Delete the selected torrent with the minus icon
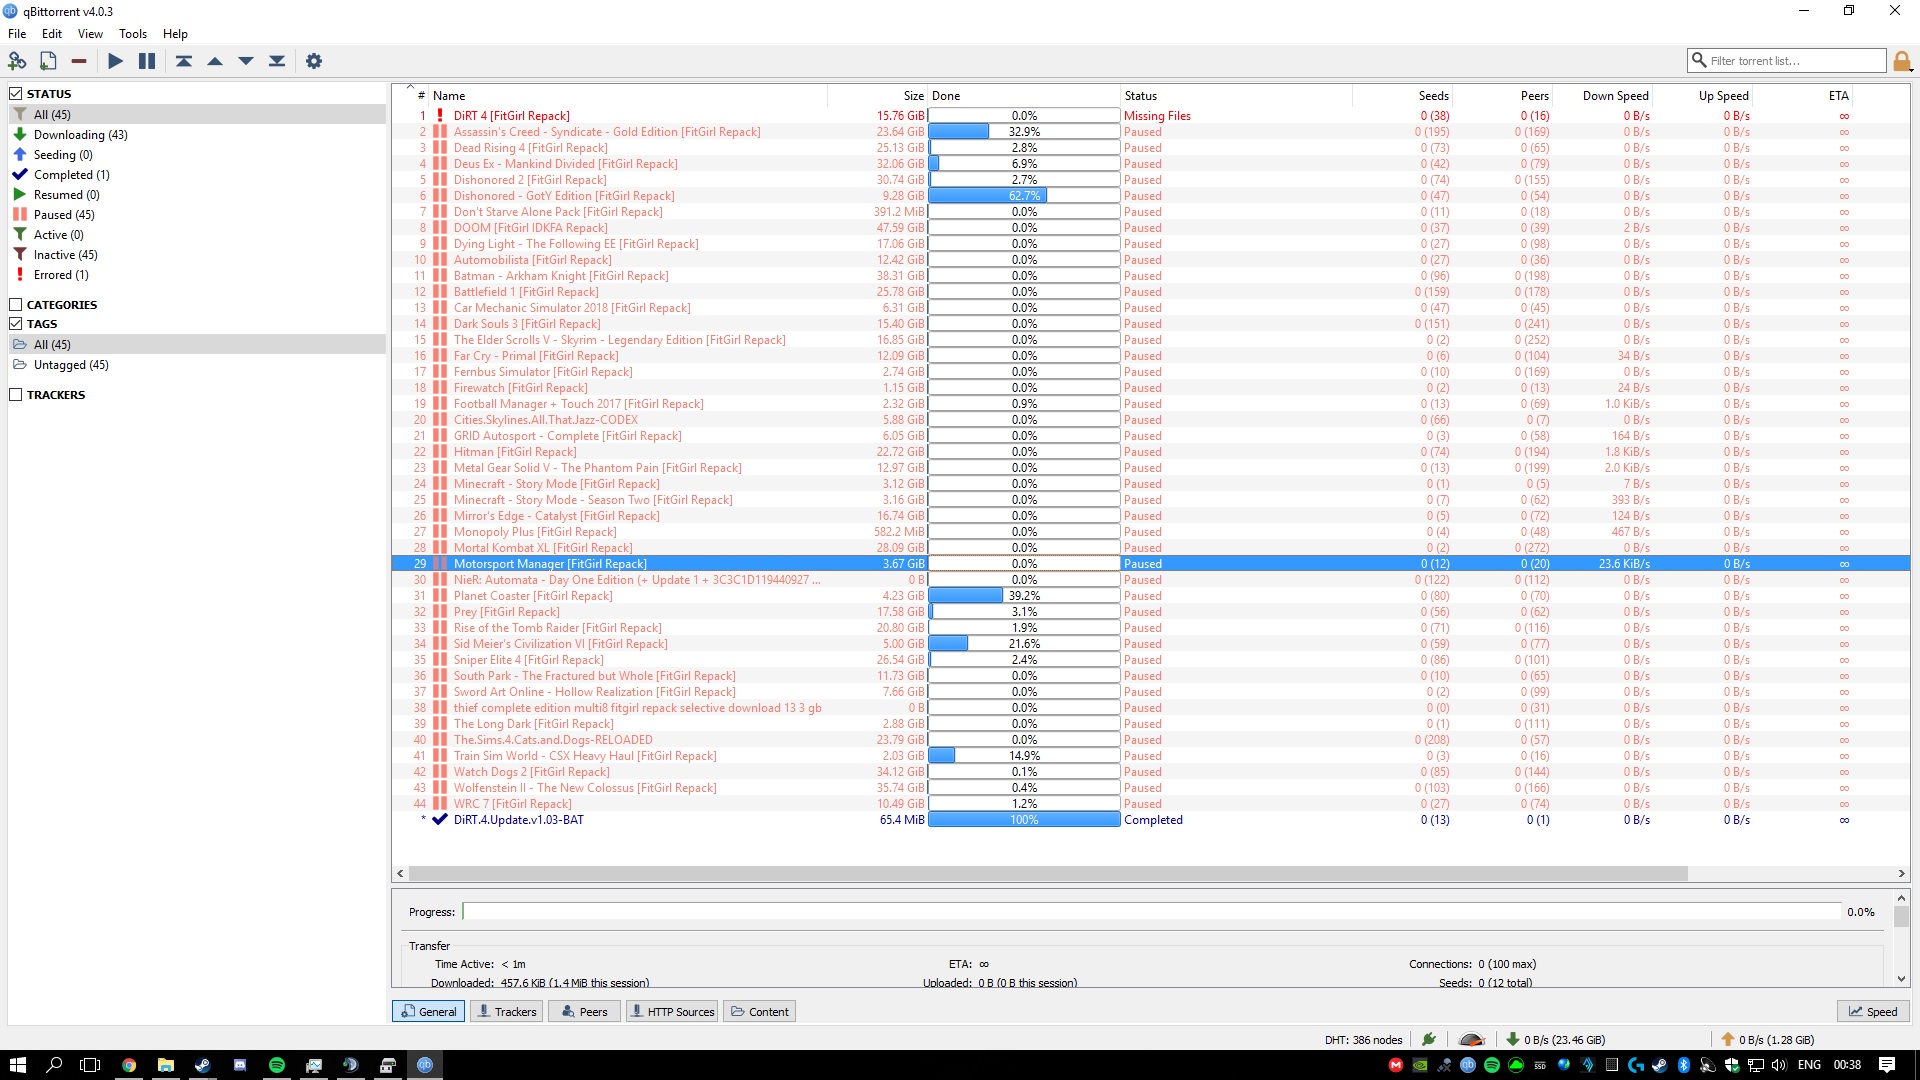 pyautogui.click(x=79, y=61)
